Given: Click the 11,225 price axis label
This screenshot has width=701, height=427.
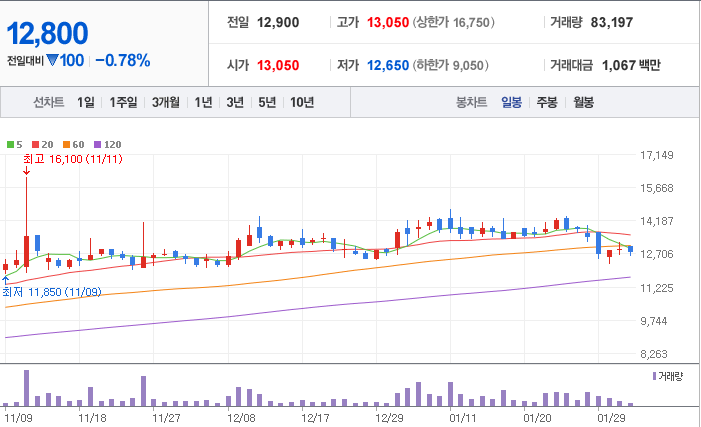Looking at the screenshot, I should (657, 288).
